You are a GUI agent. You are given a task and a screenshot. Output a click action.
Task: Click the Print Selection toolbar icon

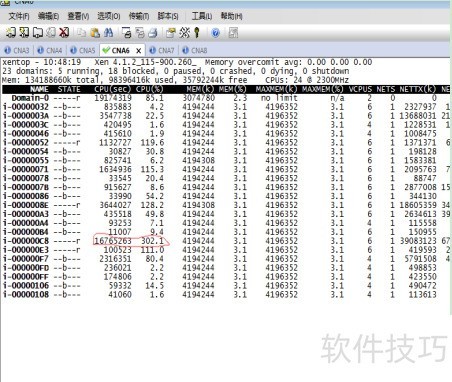(x=139, y=33)
